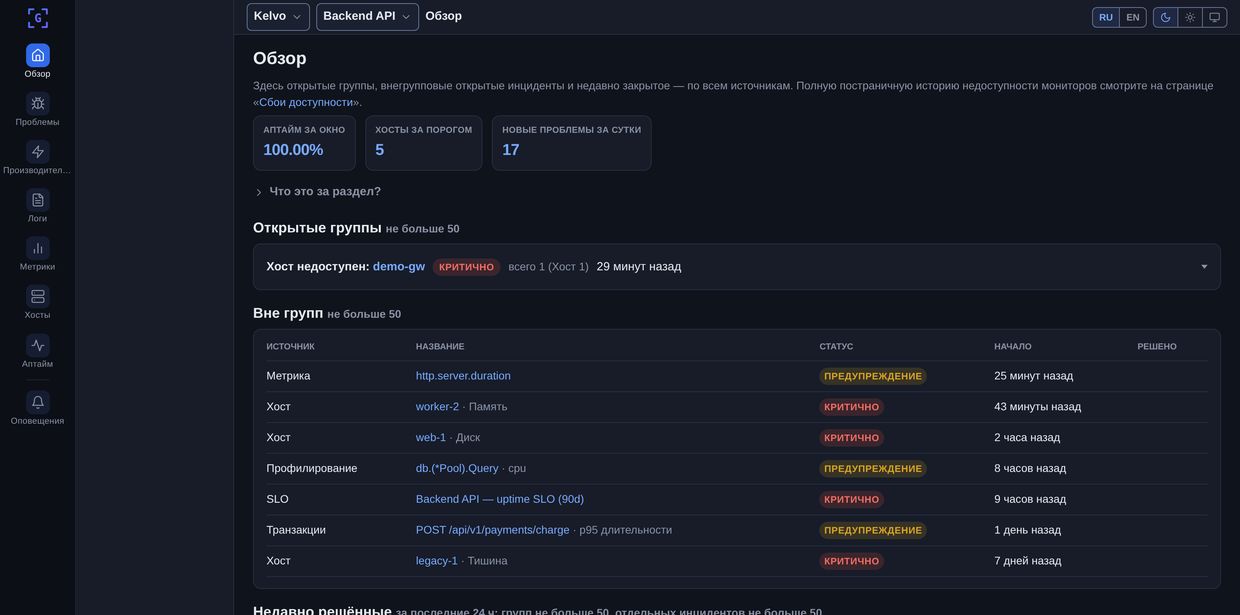Follow the 'Сбои доступности' link
Image resolution: width=1240 pixels, height=615 pixels.
(x=306, y=102)
